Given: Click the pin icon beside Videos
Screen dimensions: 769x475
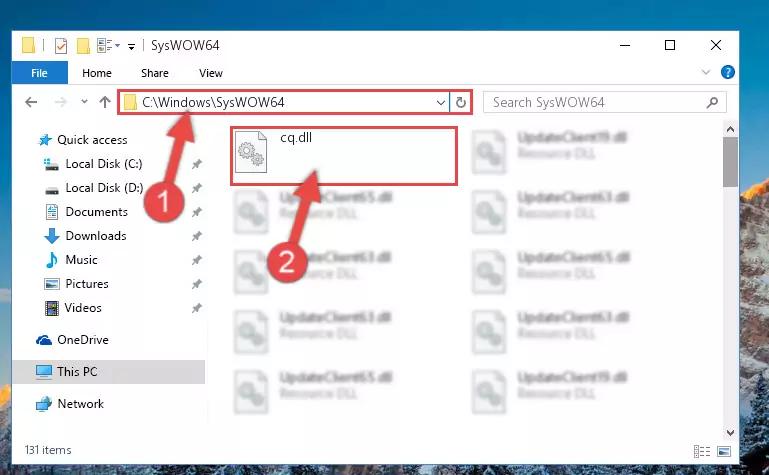Looking at the screenshot, I should 197,308.
